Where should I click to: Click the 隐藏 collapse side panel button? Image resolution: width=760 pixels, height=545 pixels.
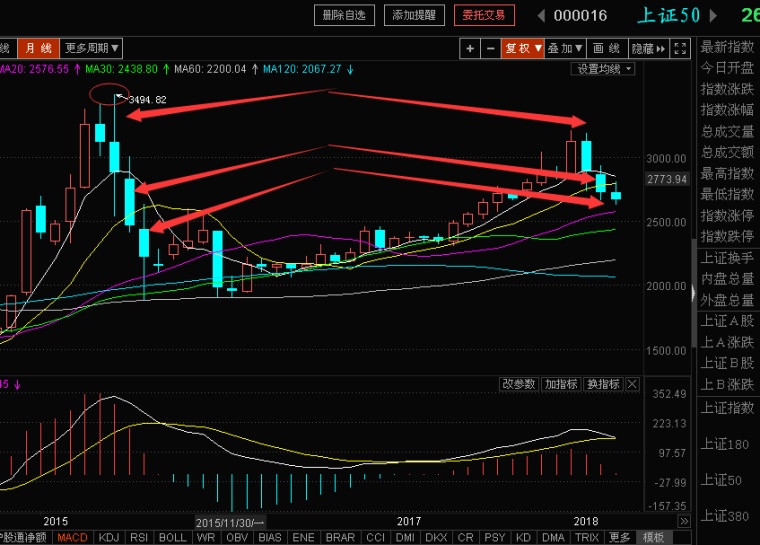pos(648,48)
